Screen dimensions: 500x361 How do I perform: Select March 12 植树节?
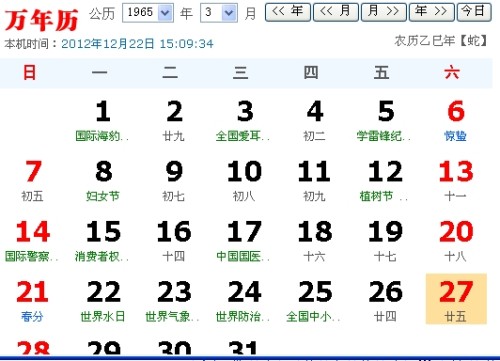385,181
